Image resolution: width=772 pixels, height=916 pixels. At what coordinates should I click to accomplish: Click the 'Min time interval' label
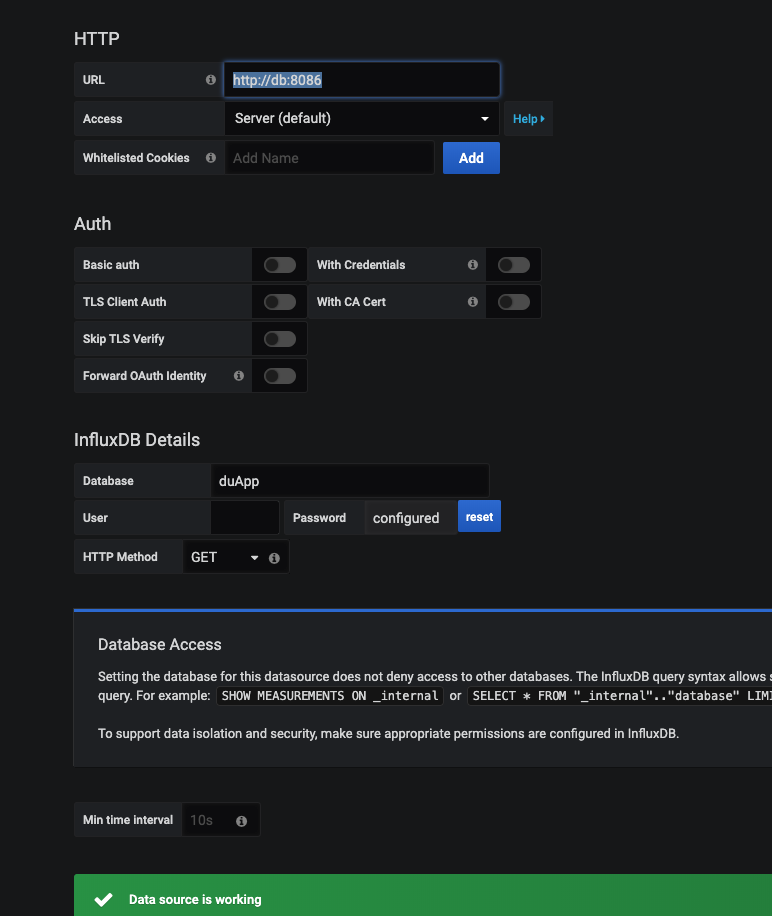(x=128, y=820)
